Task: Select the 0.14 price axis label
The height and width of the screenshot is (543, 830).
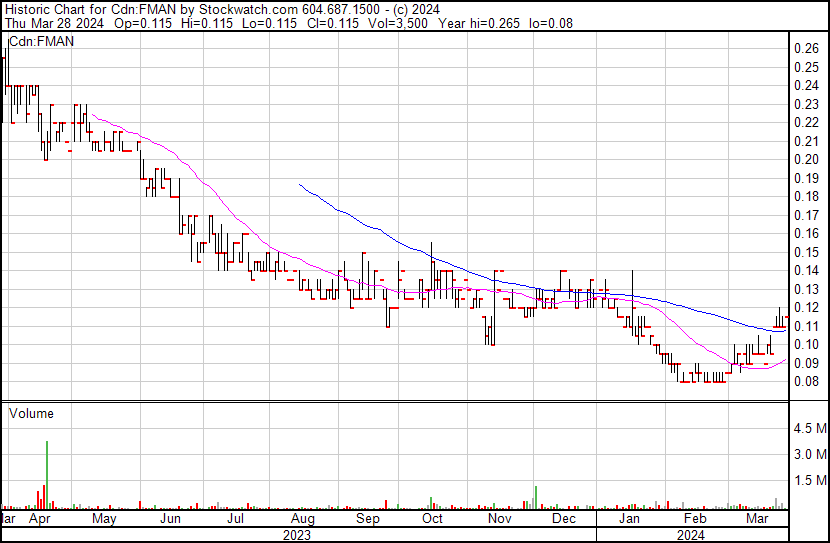Action: coord(806,270)
